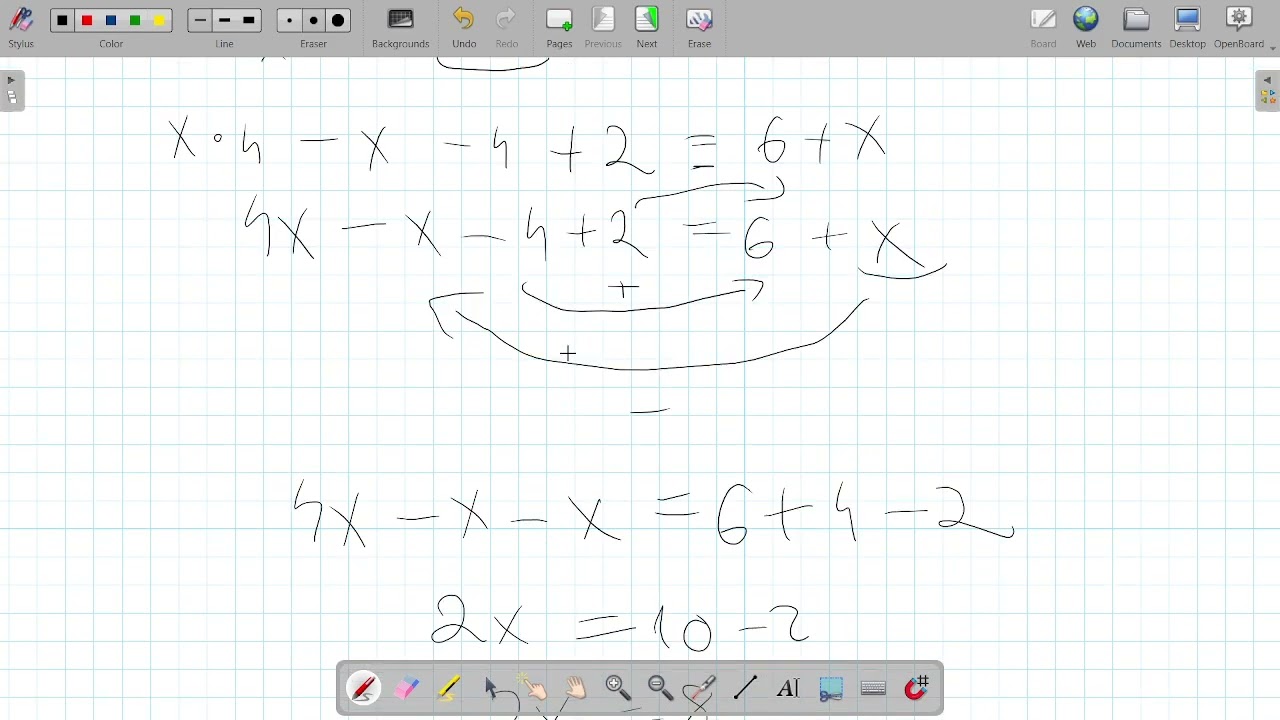Select the medium line width
This screenshot has width=1280, height=720.
[224, 20]
